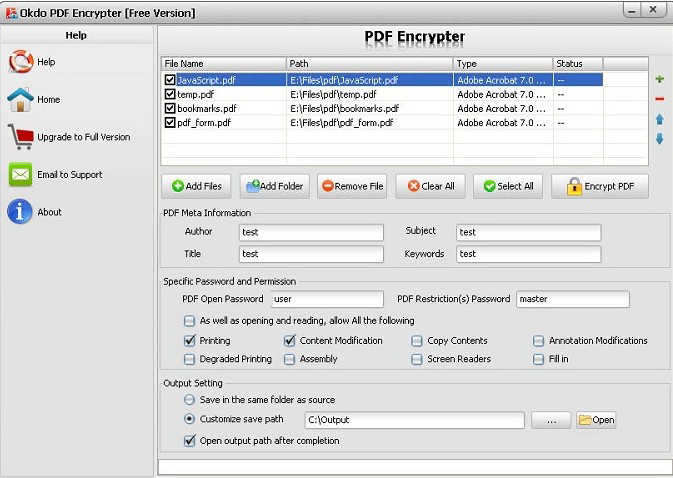Enable Annotation Modifications checkbox
This screenshot has height=478, width=673.
(538, 341)
